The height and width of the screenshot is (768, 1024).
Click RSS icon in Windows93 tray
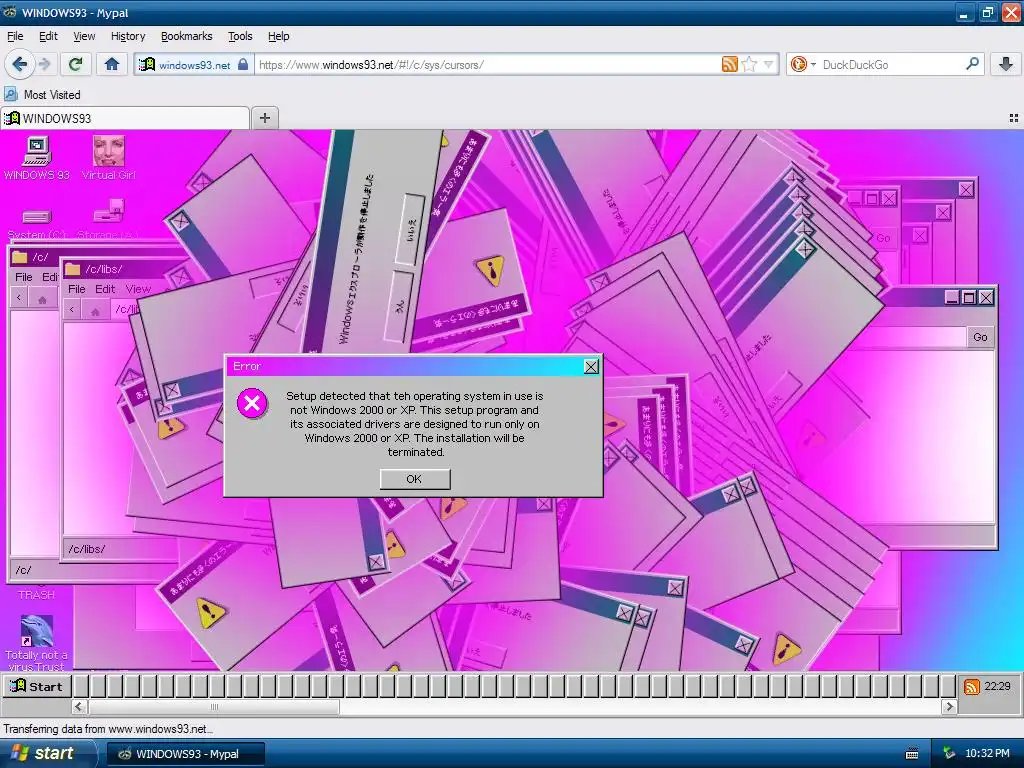pyautogui.click(x=971, y=687)
